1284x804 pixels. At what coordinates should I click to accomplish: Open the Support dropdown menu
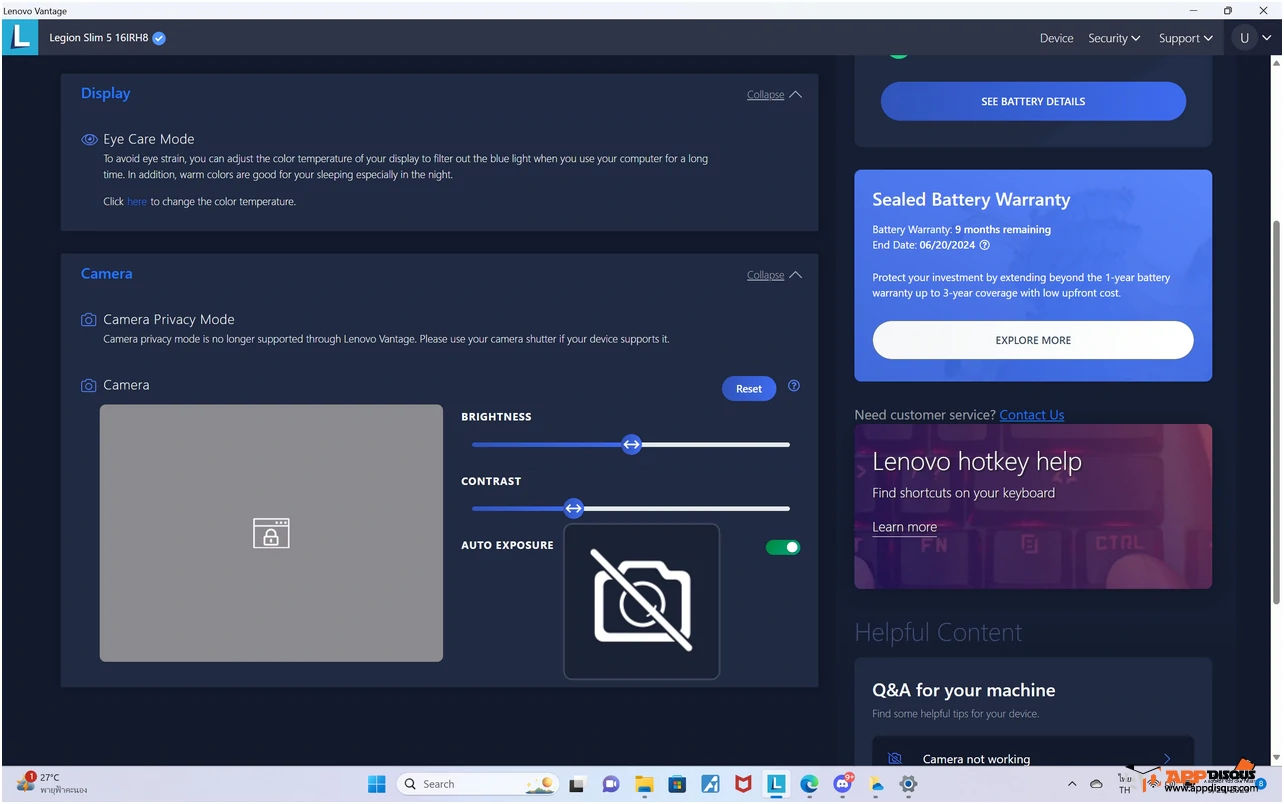coord(1185,38)
